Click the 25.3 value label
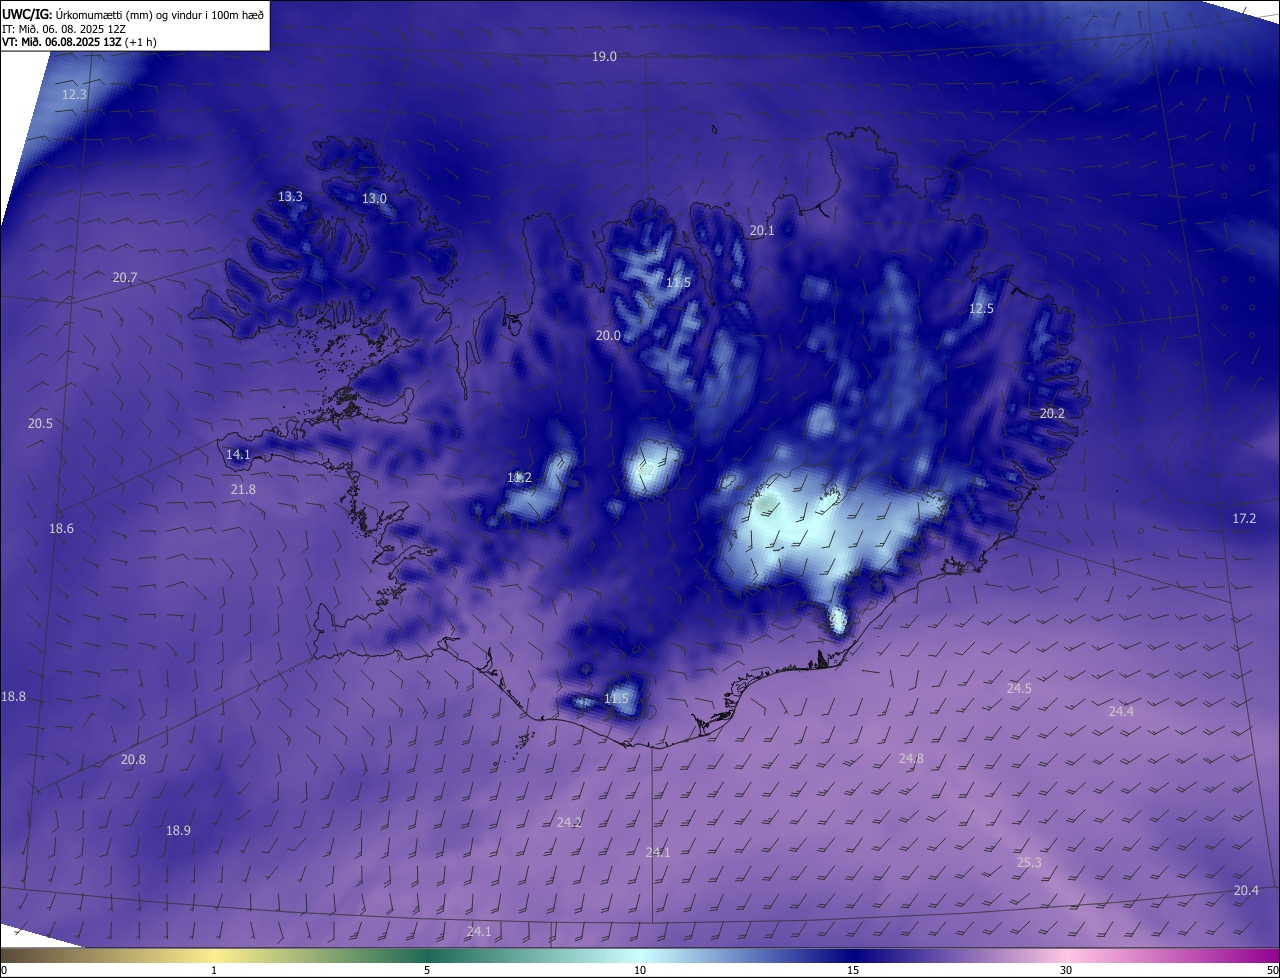Viewport: 1280px width, 978px height. click(1029, 863)
